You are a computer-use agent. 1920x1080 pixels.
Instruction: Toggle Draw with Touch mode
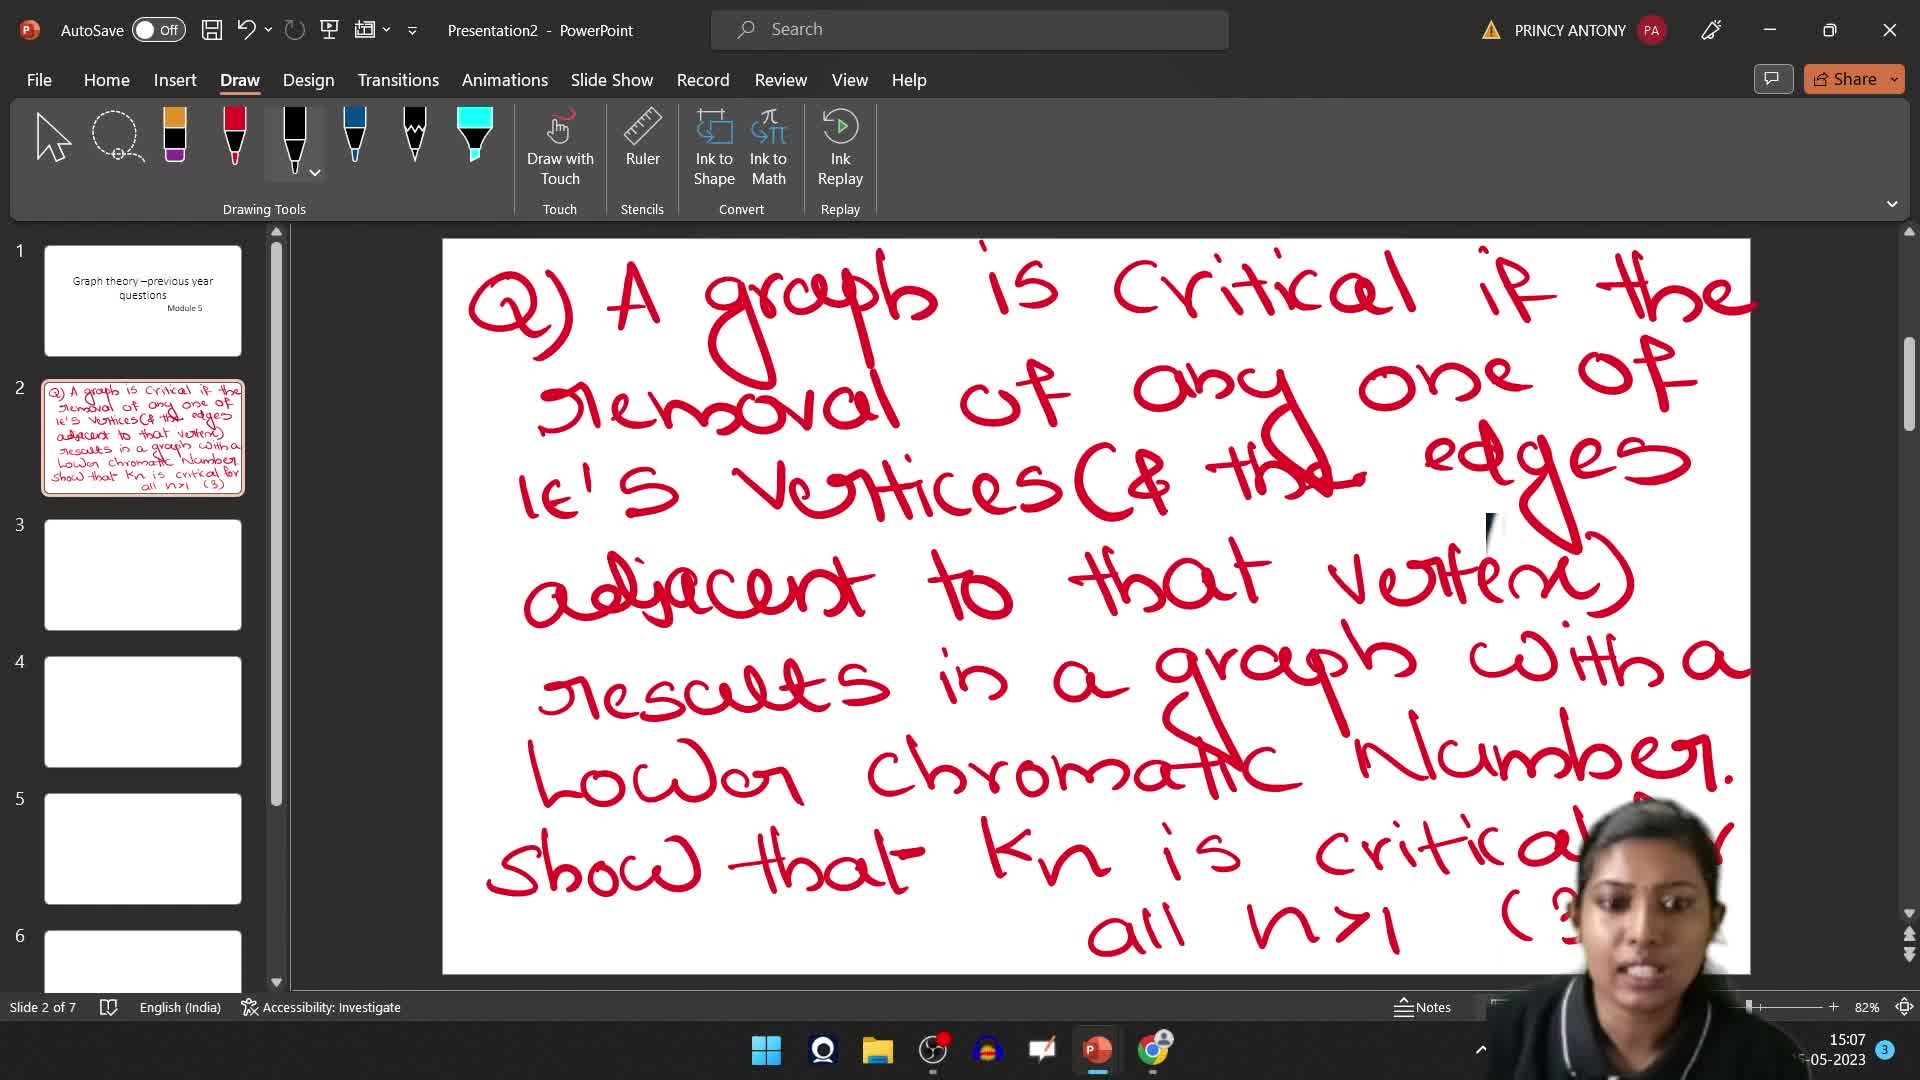560,148
